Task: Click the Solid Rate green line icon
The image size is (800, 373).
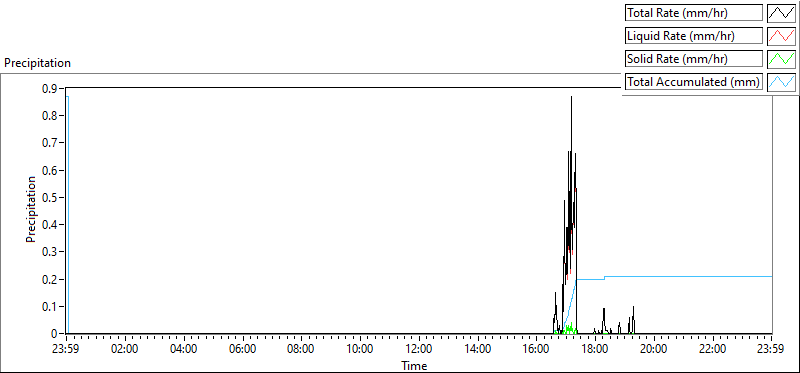Action: tap(782, 59)
